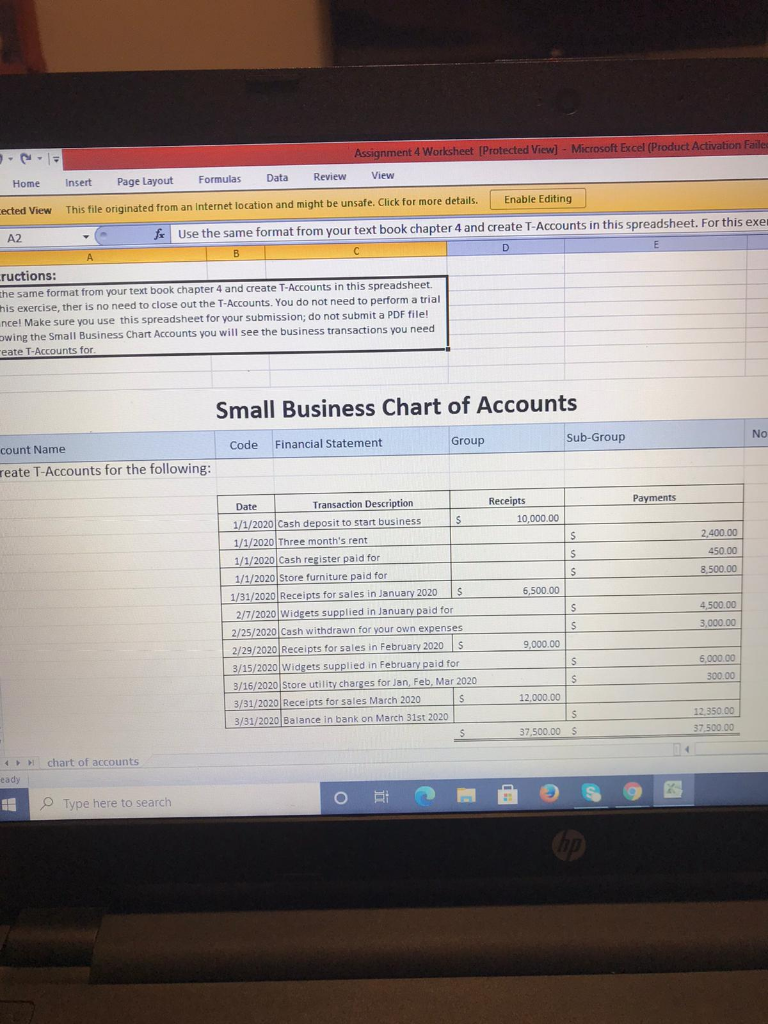Screen dimensions: 768x1024
Task: Click Windows 'Type here to search' box
Action: tap(175, 802)
